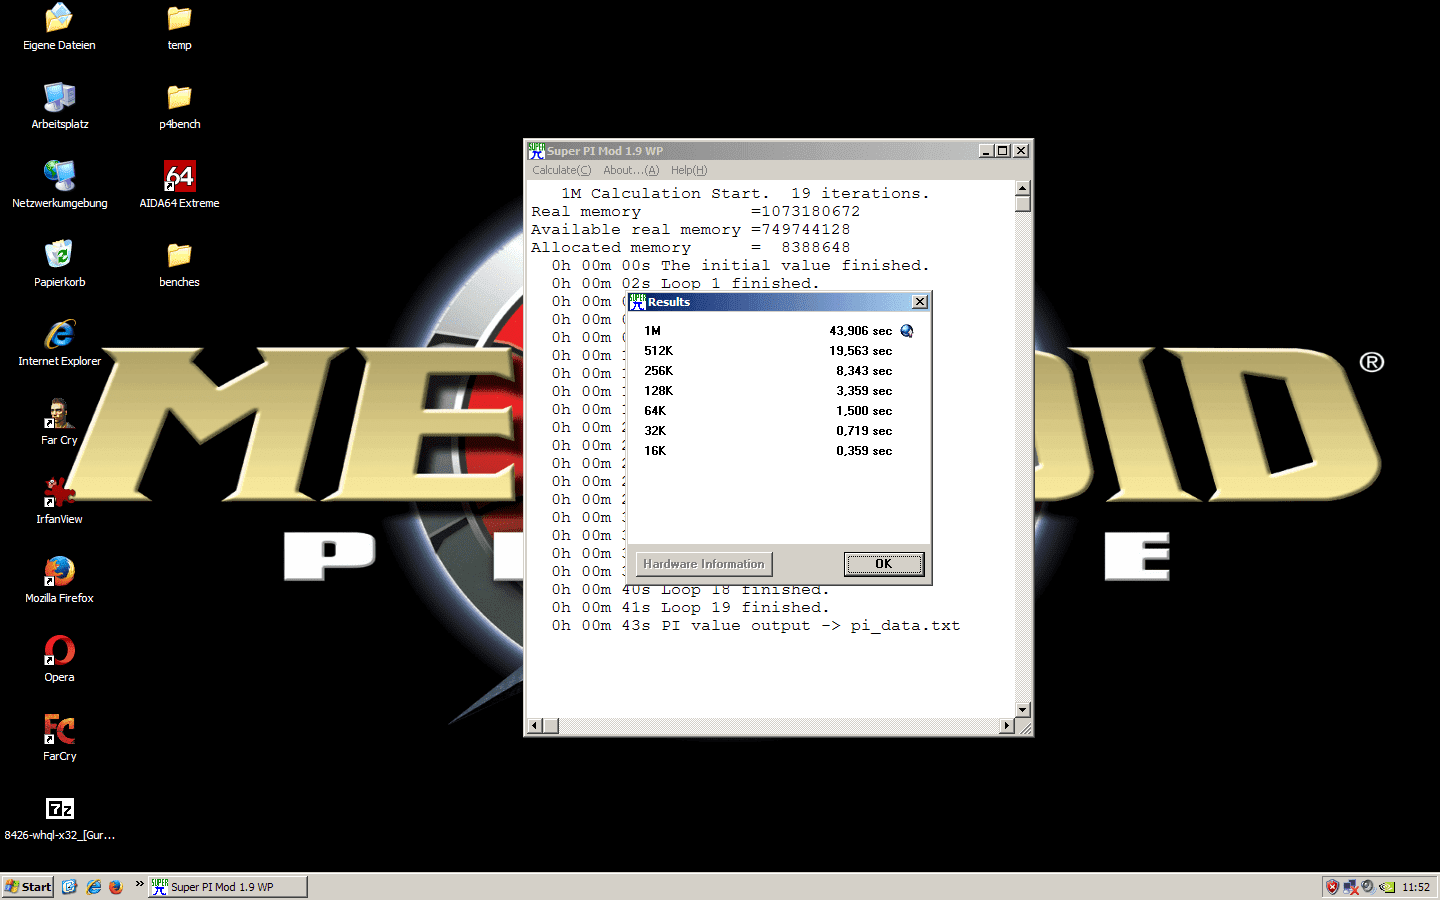Open the About menu
The width and height of the screenshot is (1440, 900).
tap(631, 170)
